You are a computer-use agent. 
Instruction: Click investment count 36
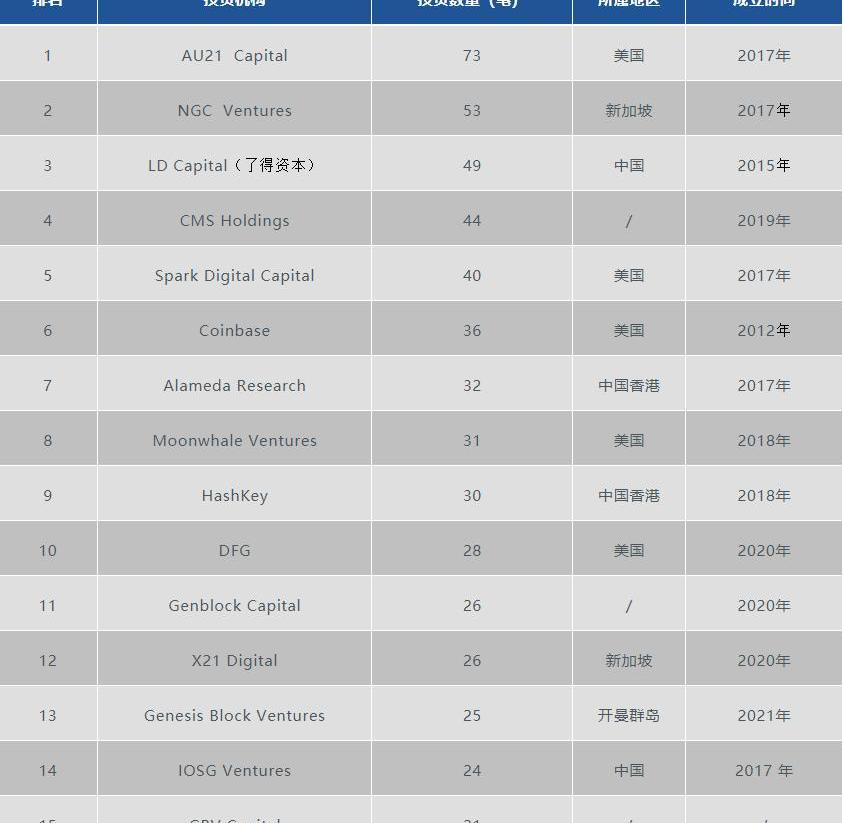click(471, 330)
